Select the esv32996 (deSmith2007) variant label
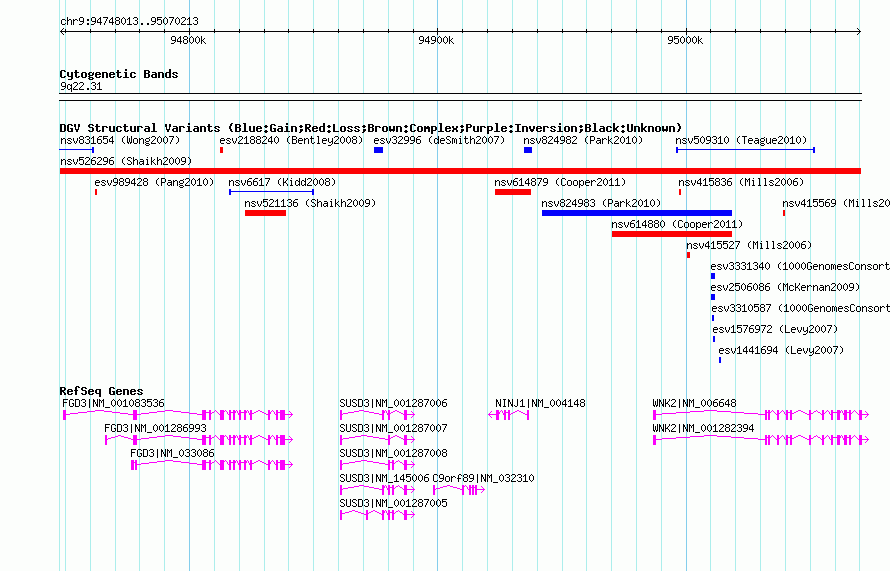 (439, 140)
